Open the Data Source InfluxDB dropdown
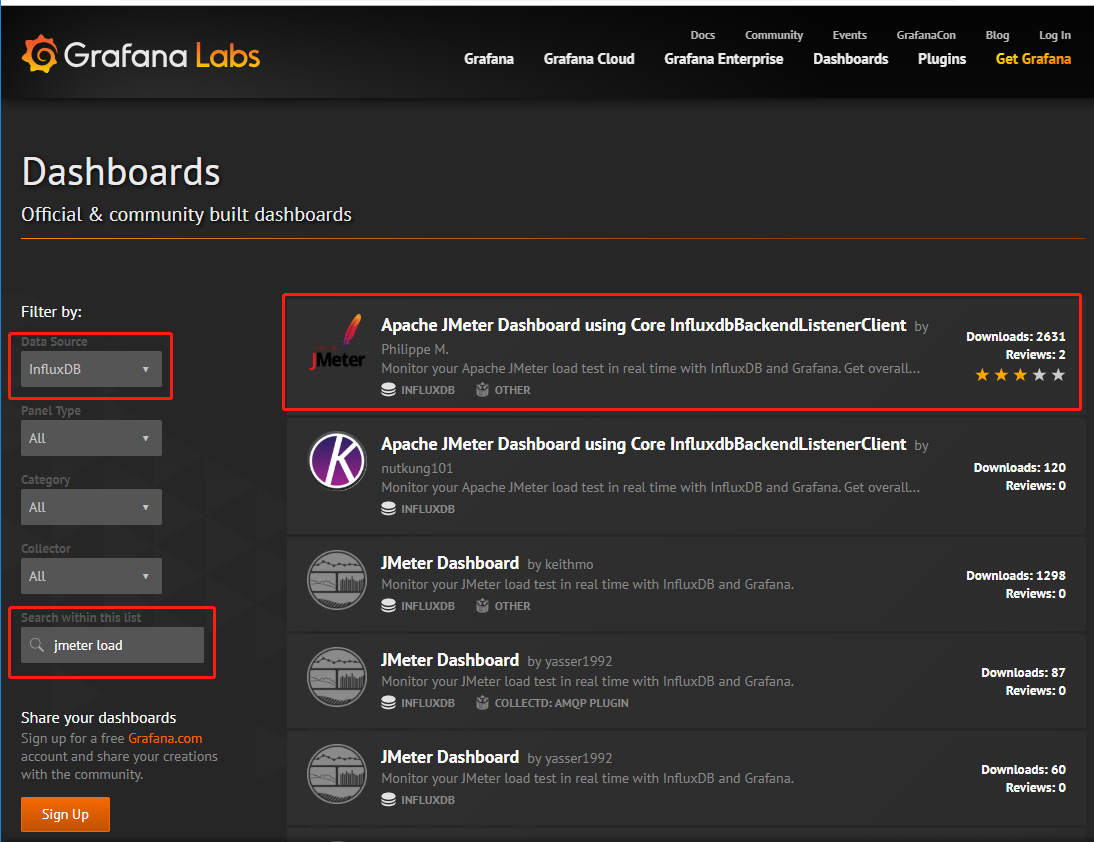The image size is (1094, 842). (91, 369)
